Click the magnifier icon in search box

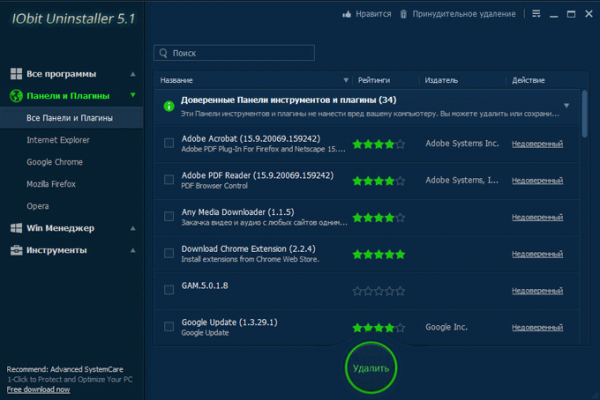[163, 53]
